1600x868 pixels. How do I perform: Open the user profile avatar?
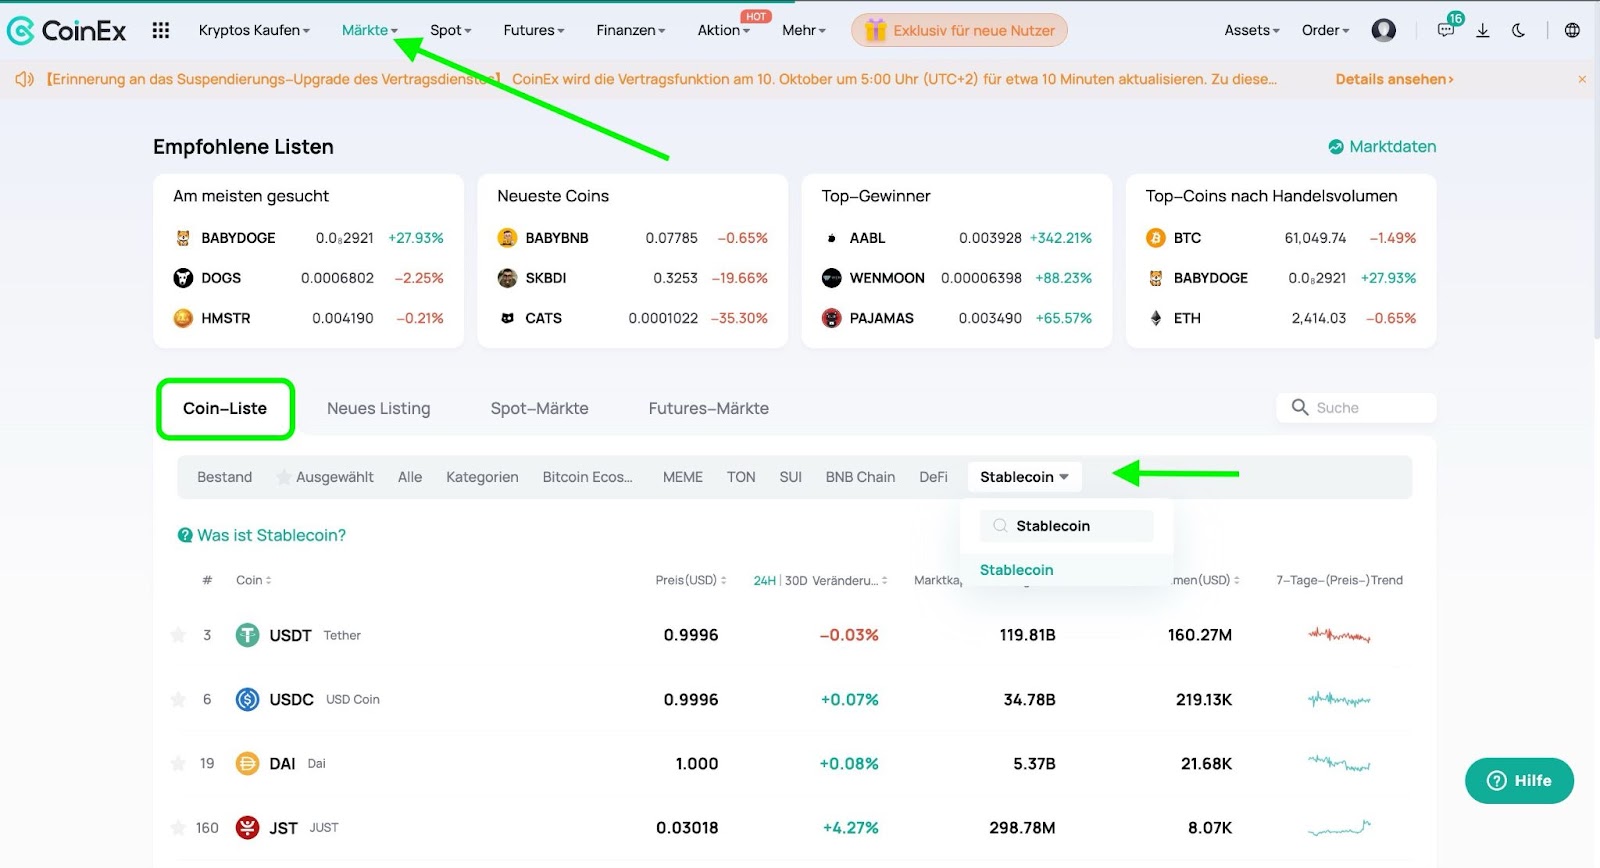point(1384,31)
